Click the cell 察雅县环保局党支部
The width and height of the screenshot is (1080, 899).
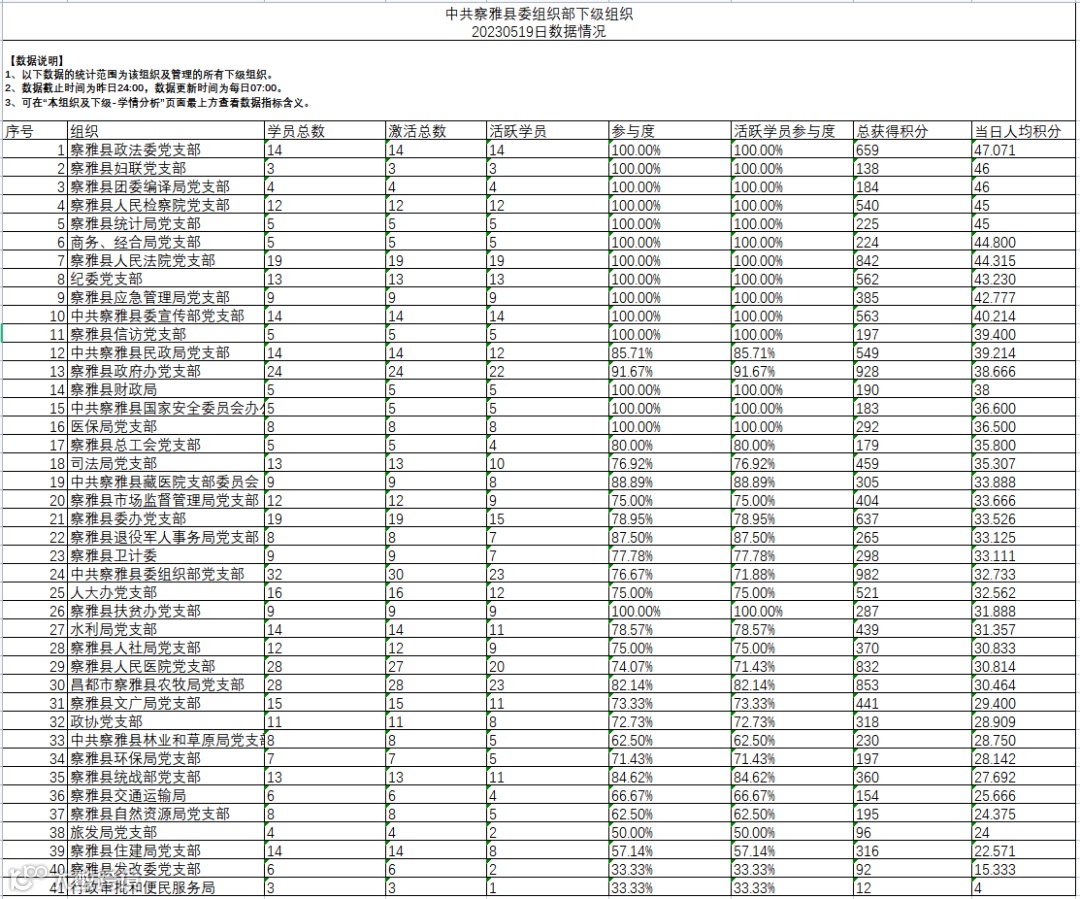pyautogui.click(x=166, y=758)
